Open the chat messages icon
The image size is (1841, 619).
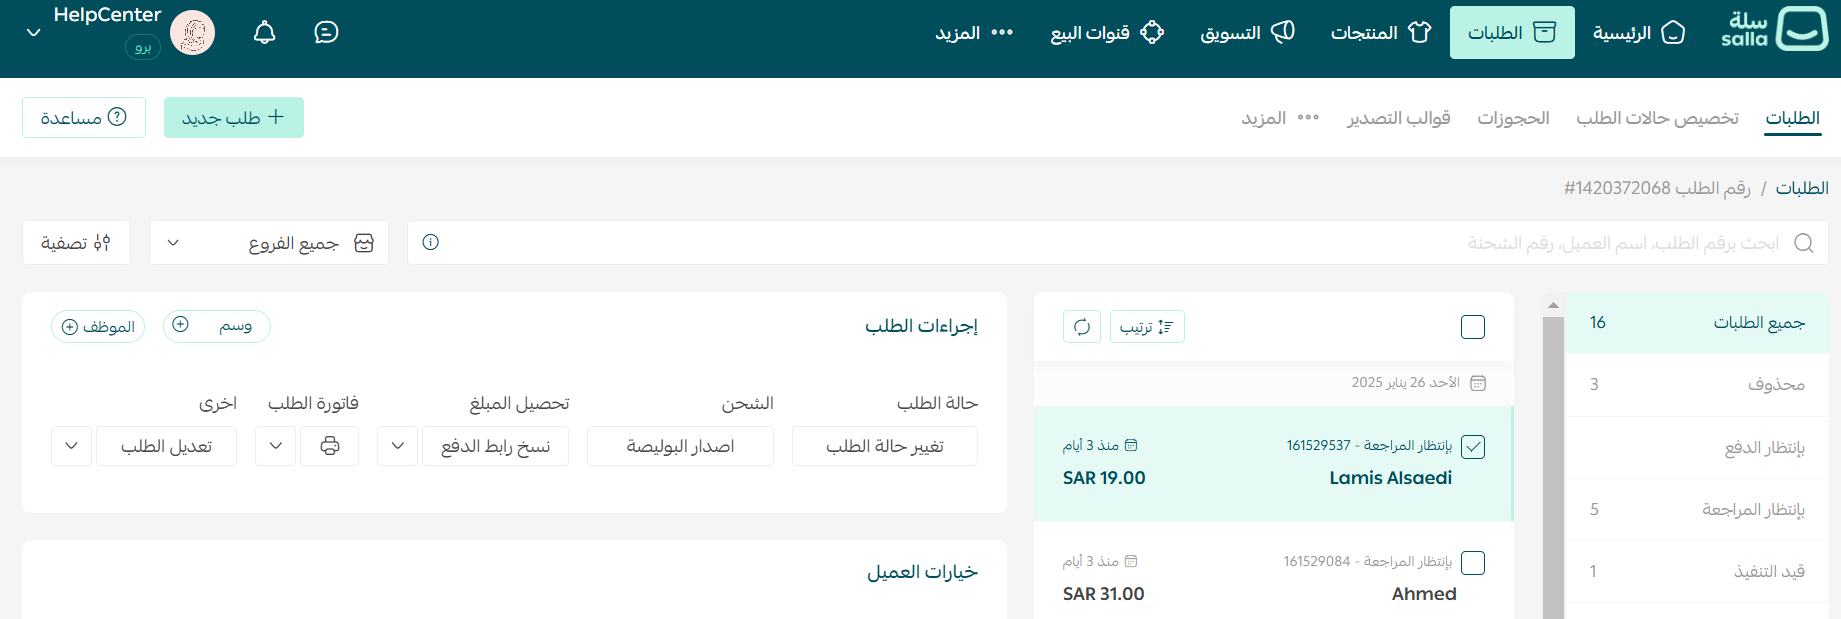click(326, 33)
